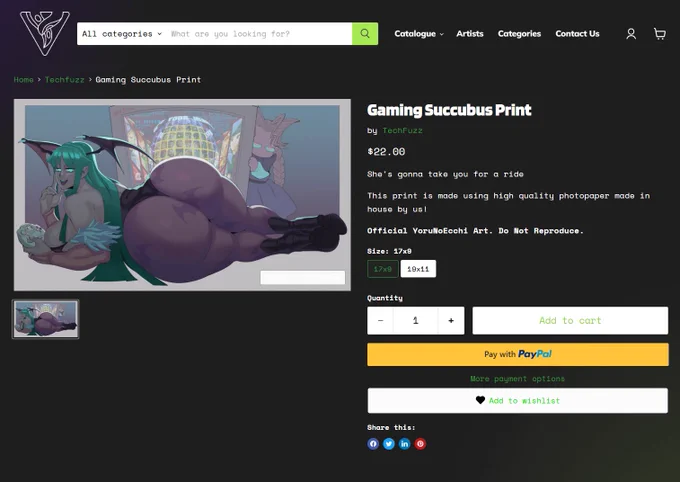Click the green search magnifier button
The image size is (680, 482).
coord(365,34)
